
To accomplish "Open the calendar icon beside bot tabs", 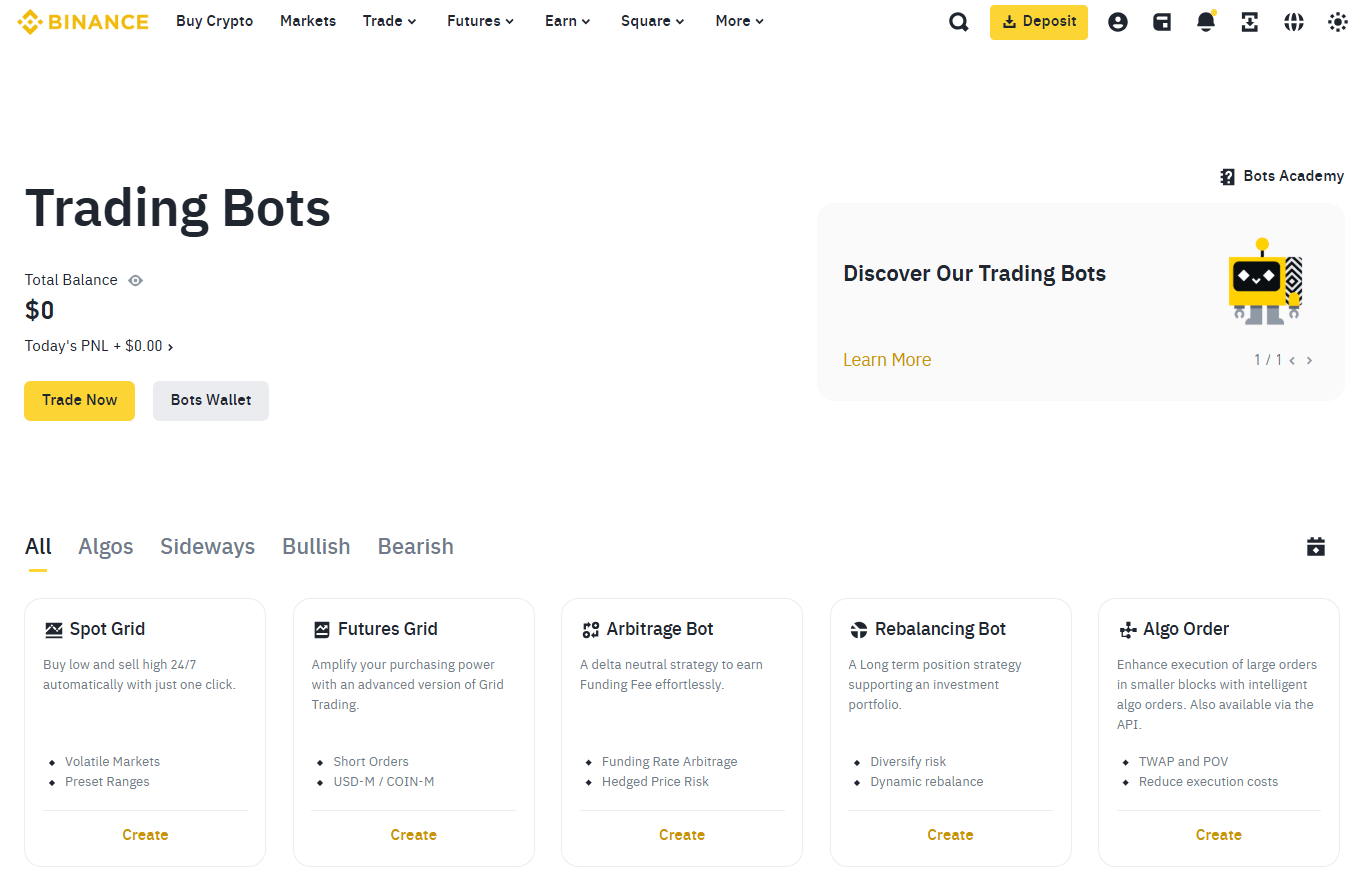I will (x=1315, y=547).
